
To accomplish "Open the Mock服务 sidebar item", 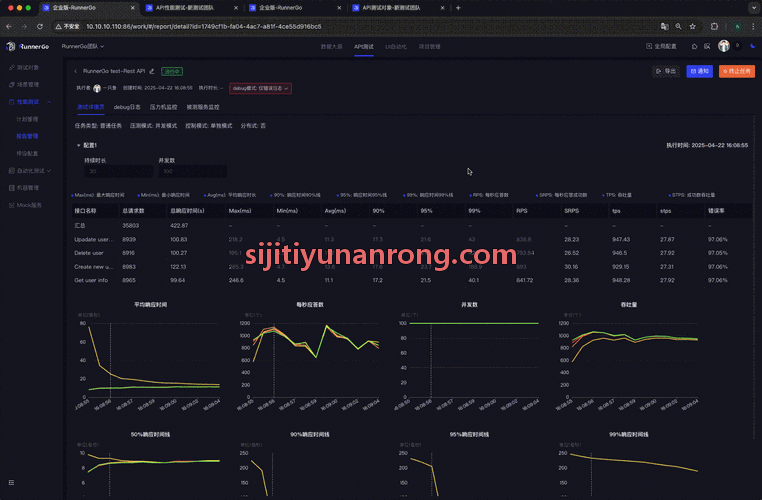I will (25, 205).
